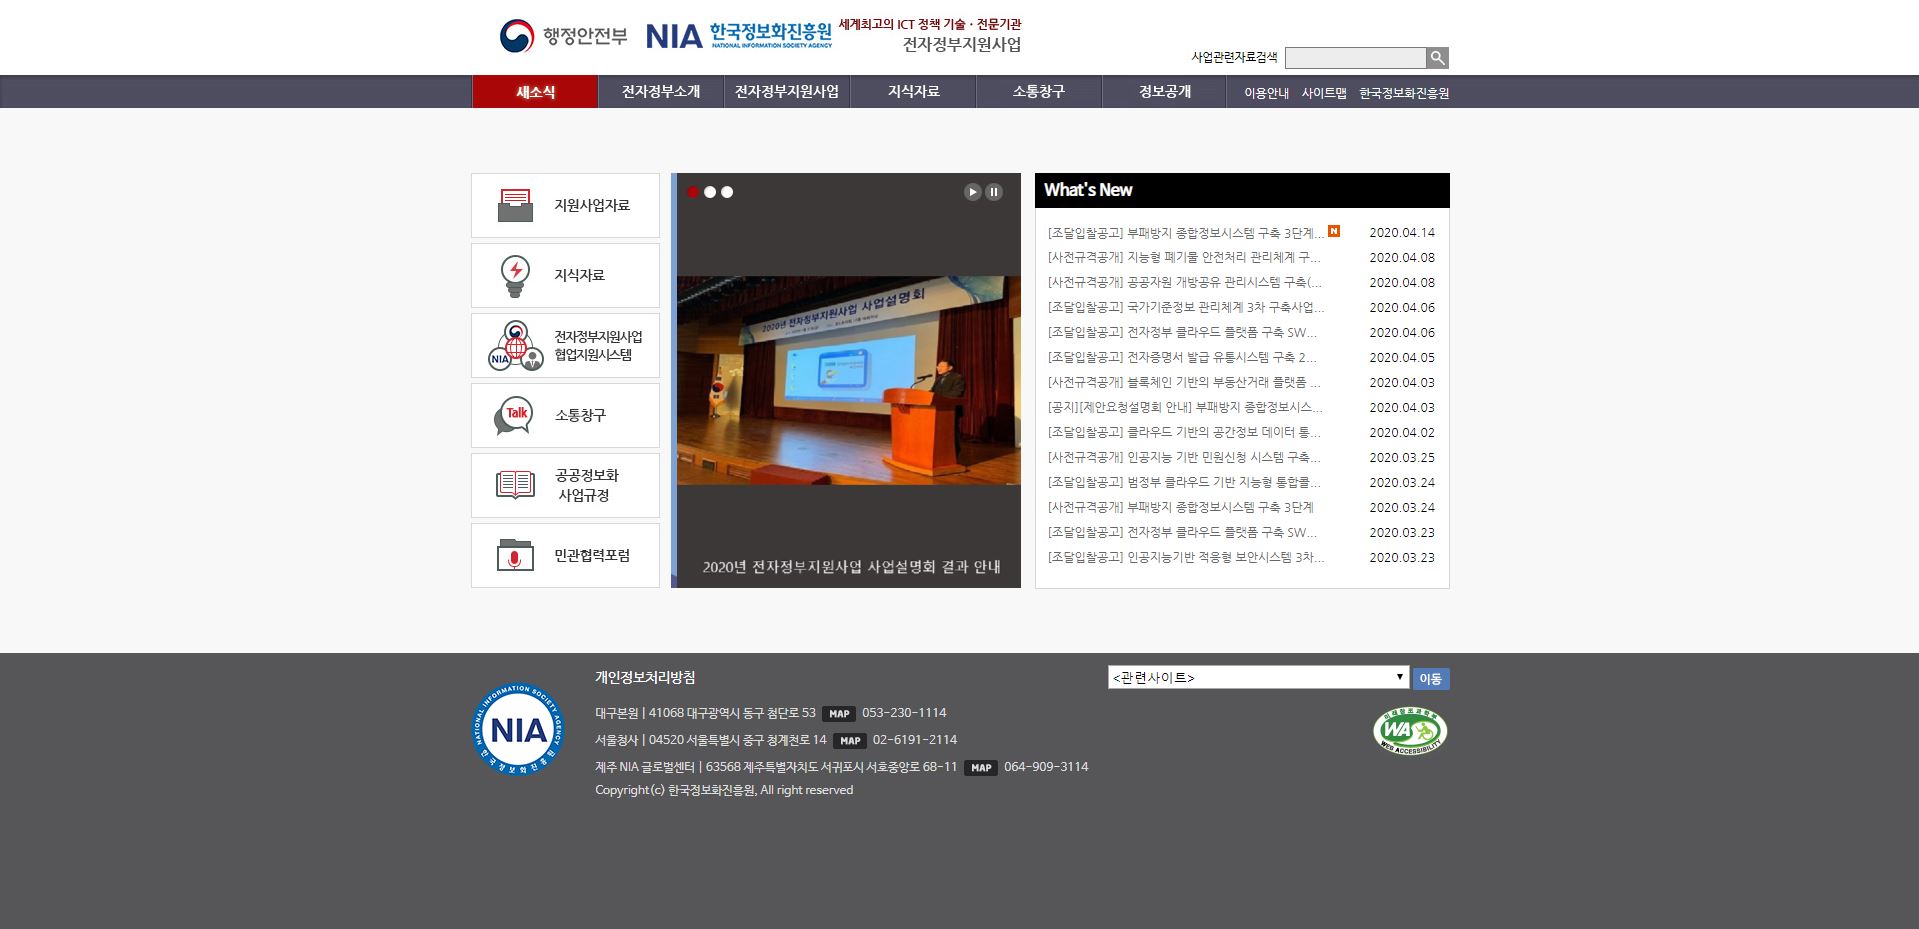Click the 민관협력포럼 microphone icon
Screen dimensions: 1919x929
tap(515, 555)
